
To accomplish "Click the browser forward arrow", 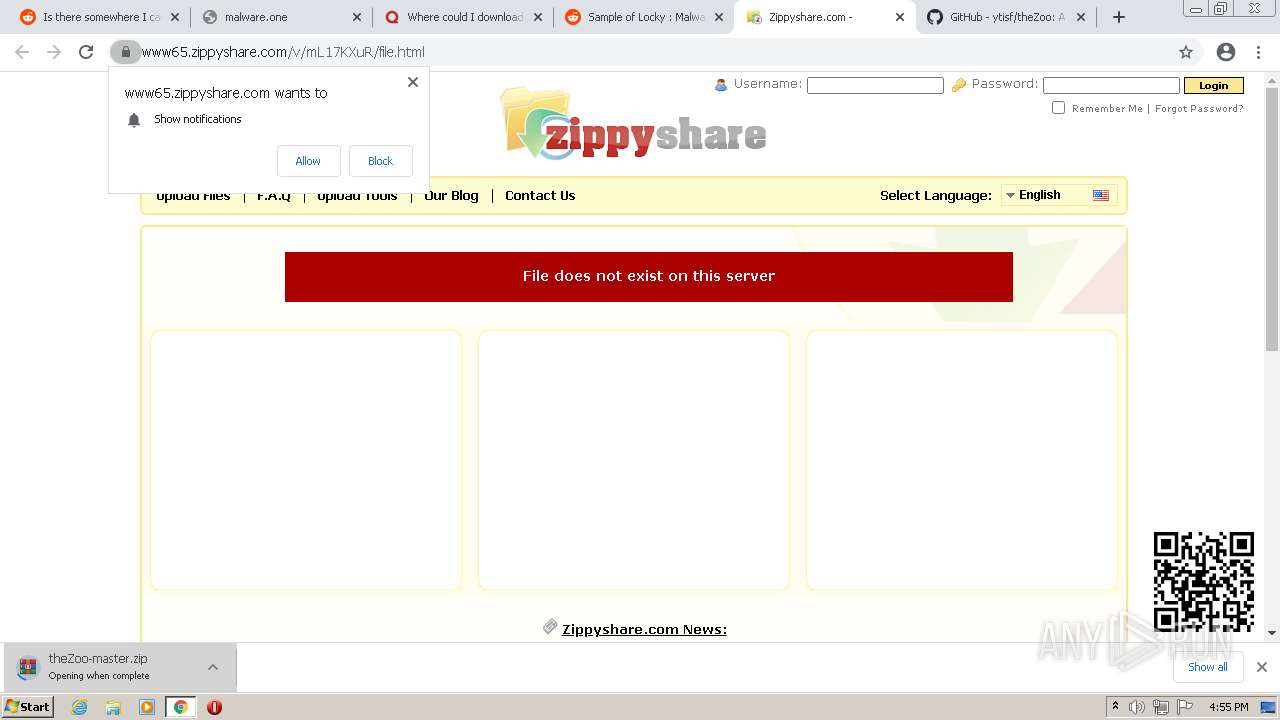I will click(54, 52).
